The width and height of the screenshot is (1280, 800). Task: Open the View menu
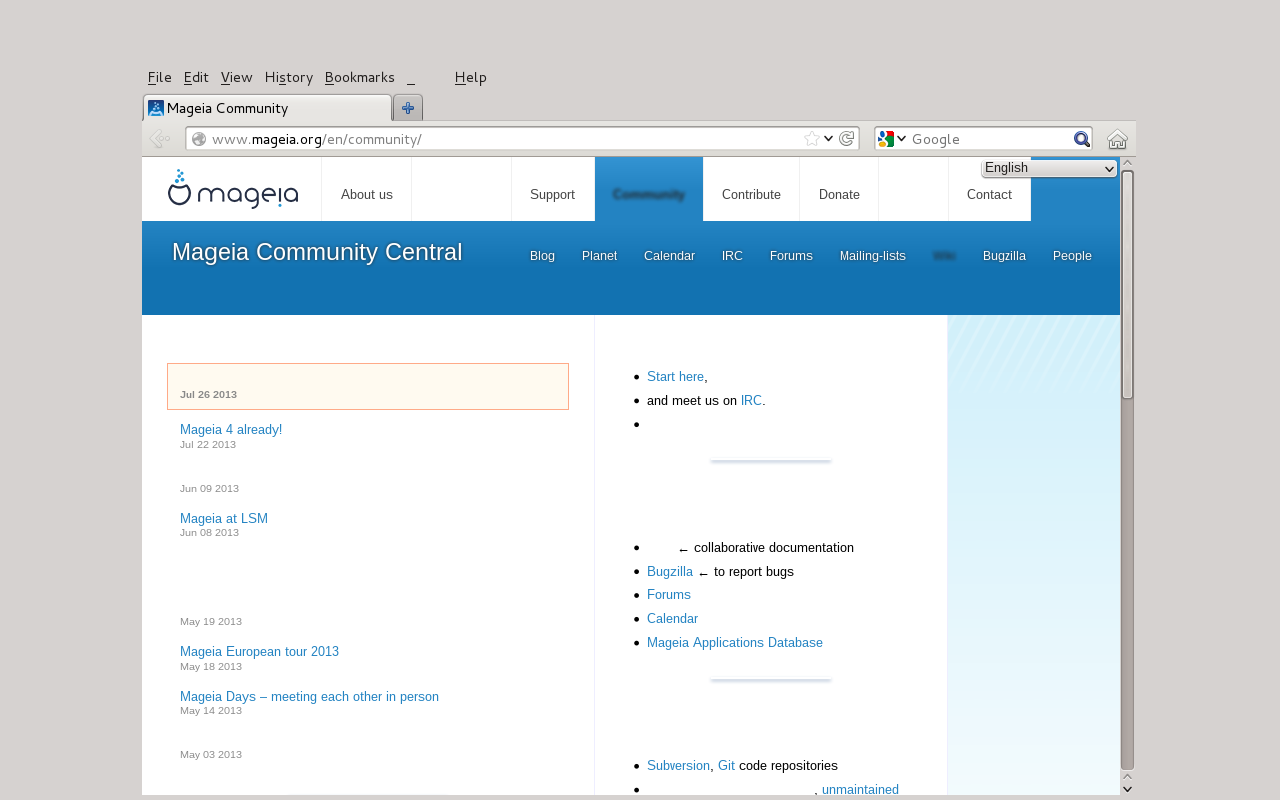(236, 78)
